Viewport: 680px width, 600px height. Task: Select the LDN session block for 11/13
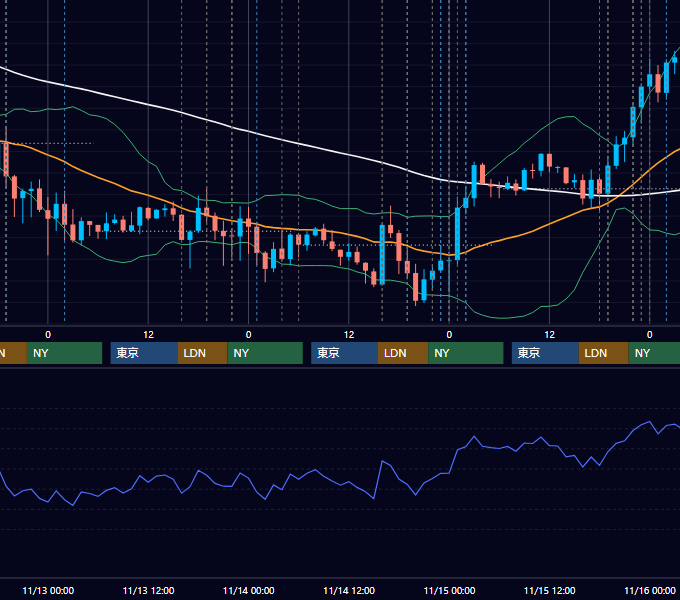tap(203, 353)
